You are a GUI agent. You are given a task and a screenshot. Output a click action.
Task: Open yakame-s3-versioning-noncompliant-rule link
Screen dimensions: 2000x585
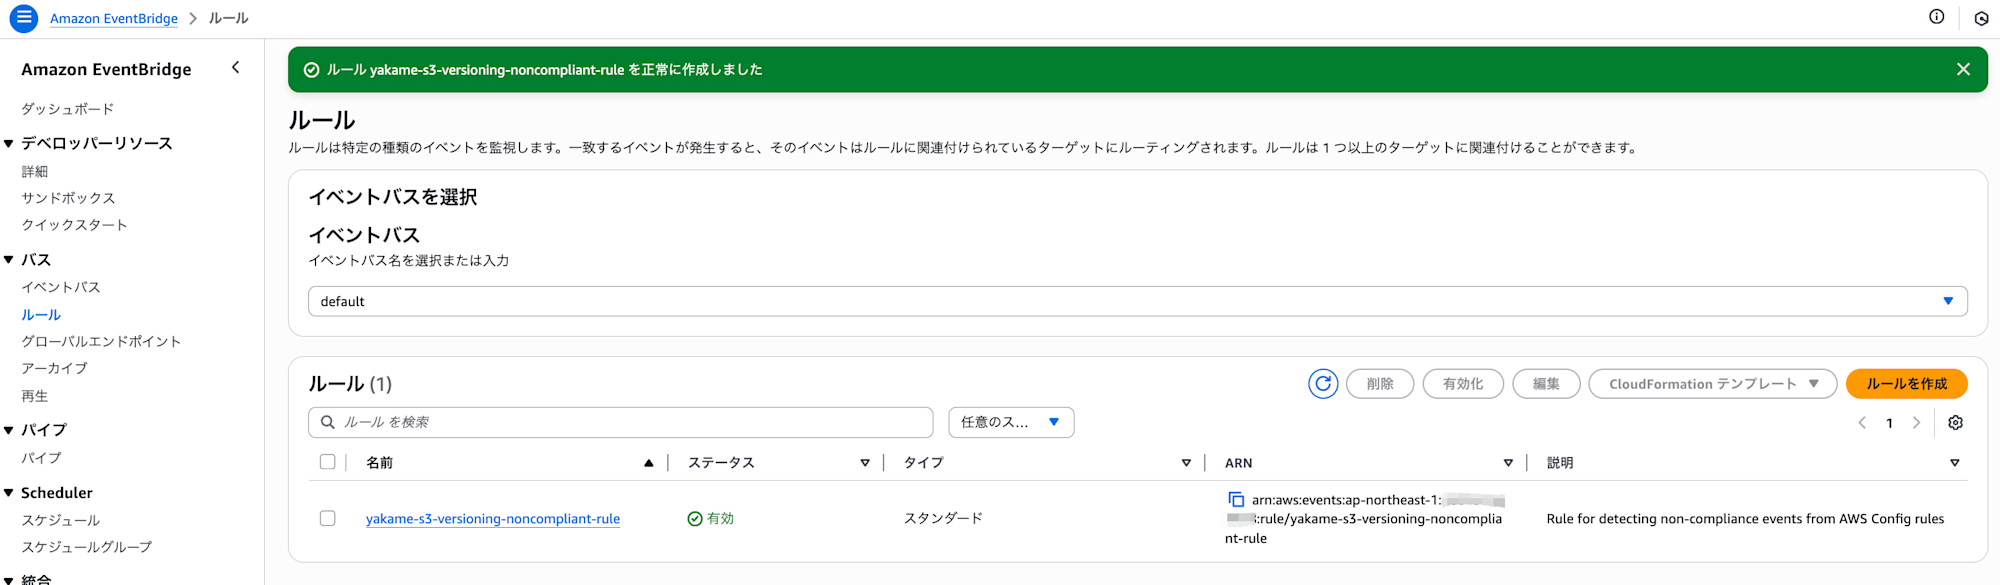click(x=493, y=519)
